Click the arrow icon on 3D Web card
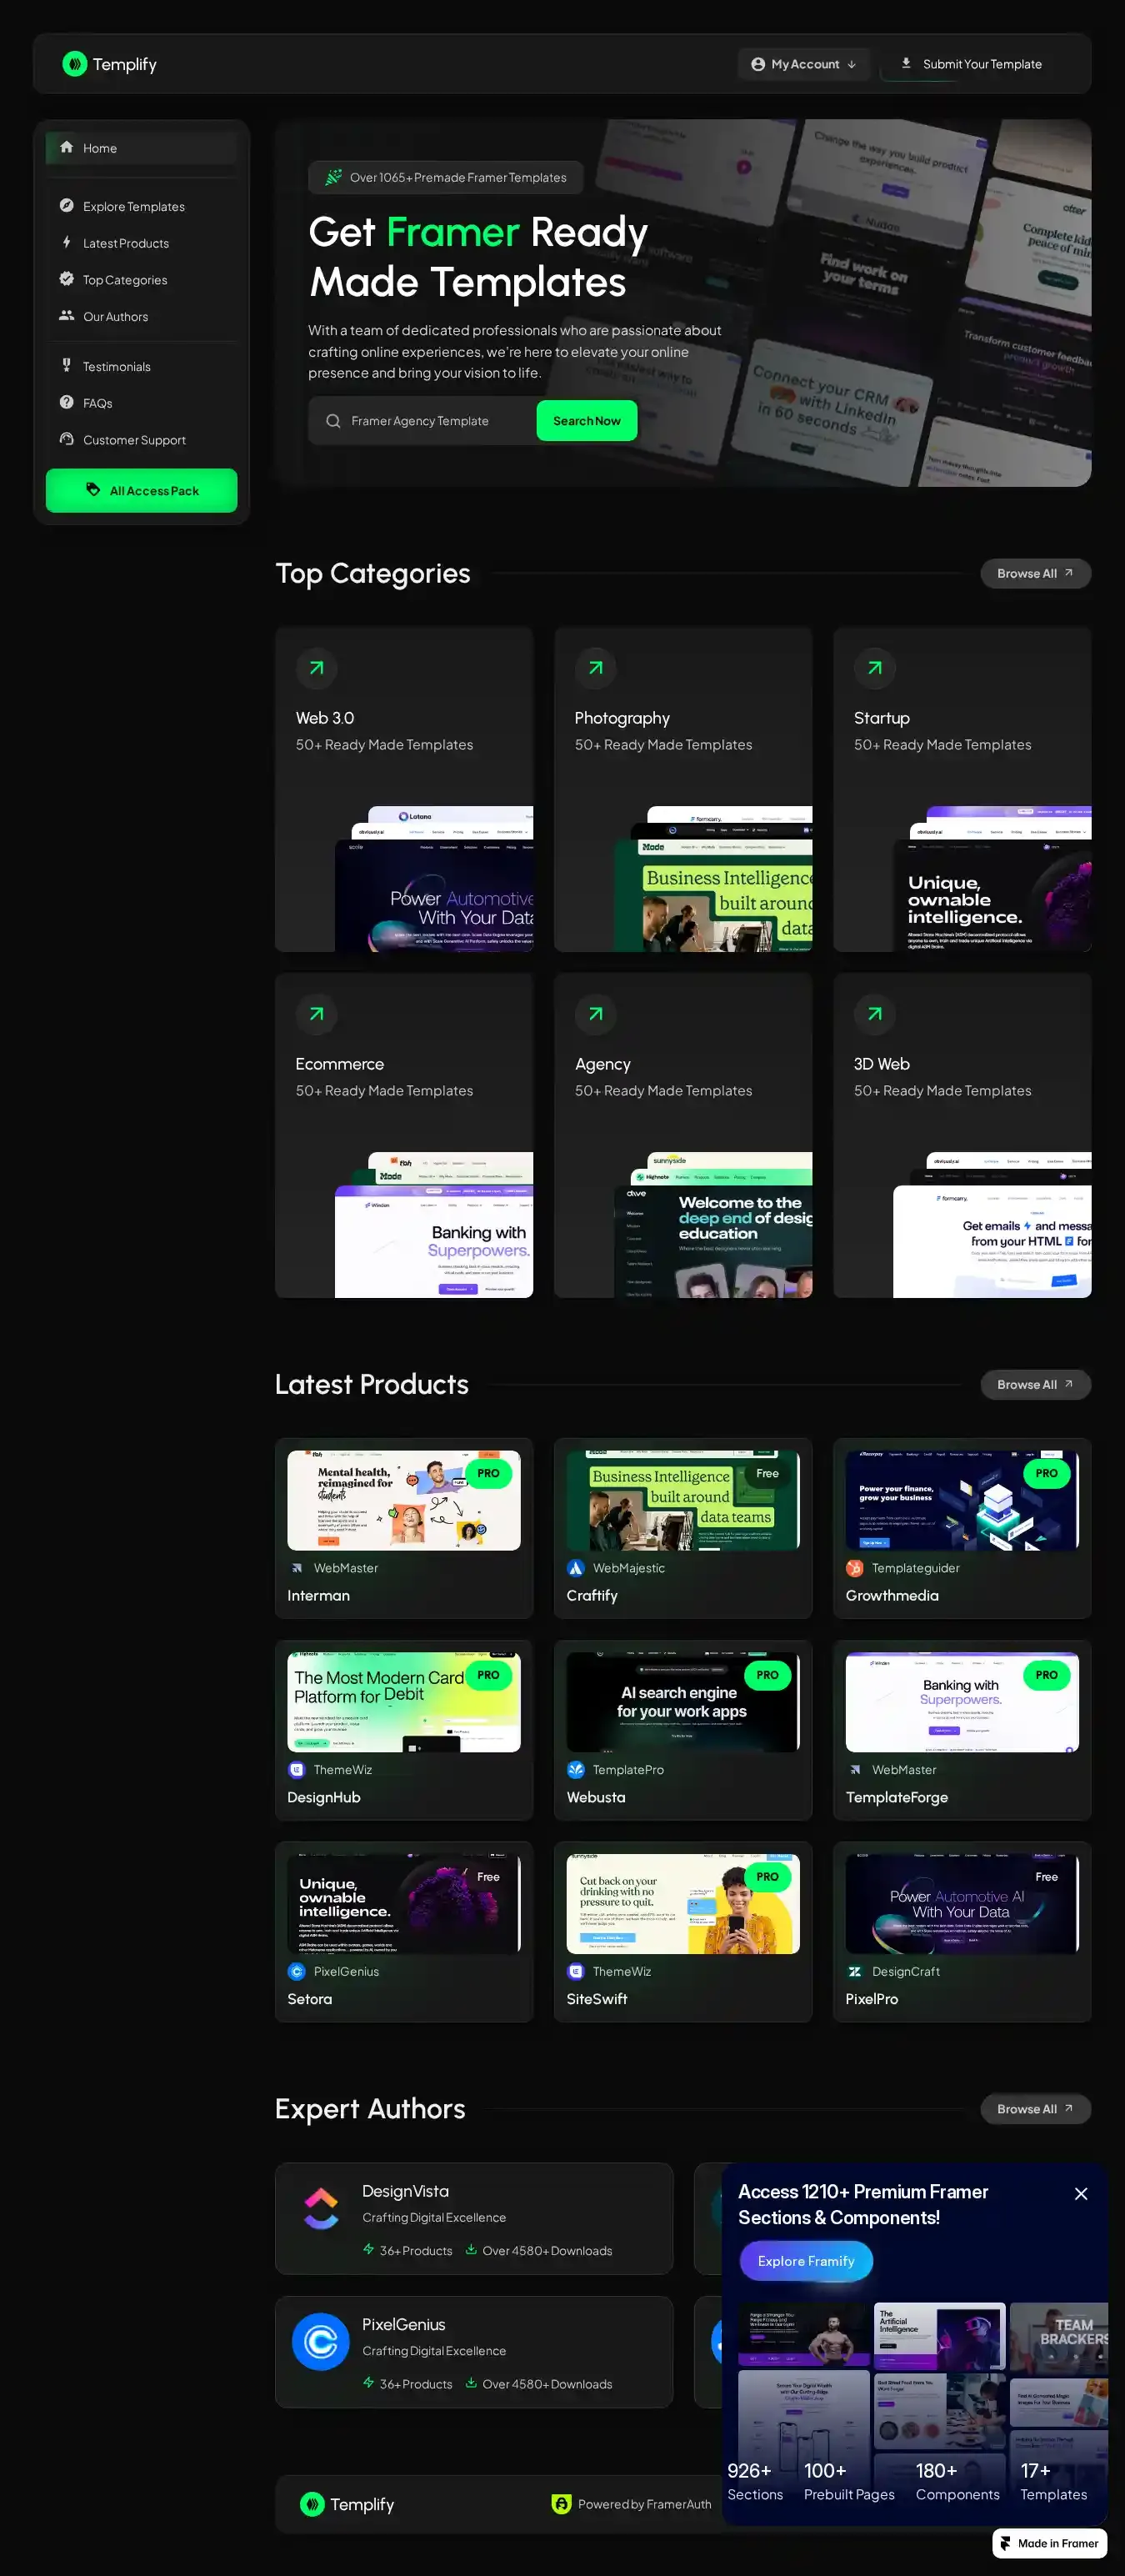This screenshot has width=1125, height=2576. click(874, 1014)
